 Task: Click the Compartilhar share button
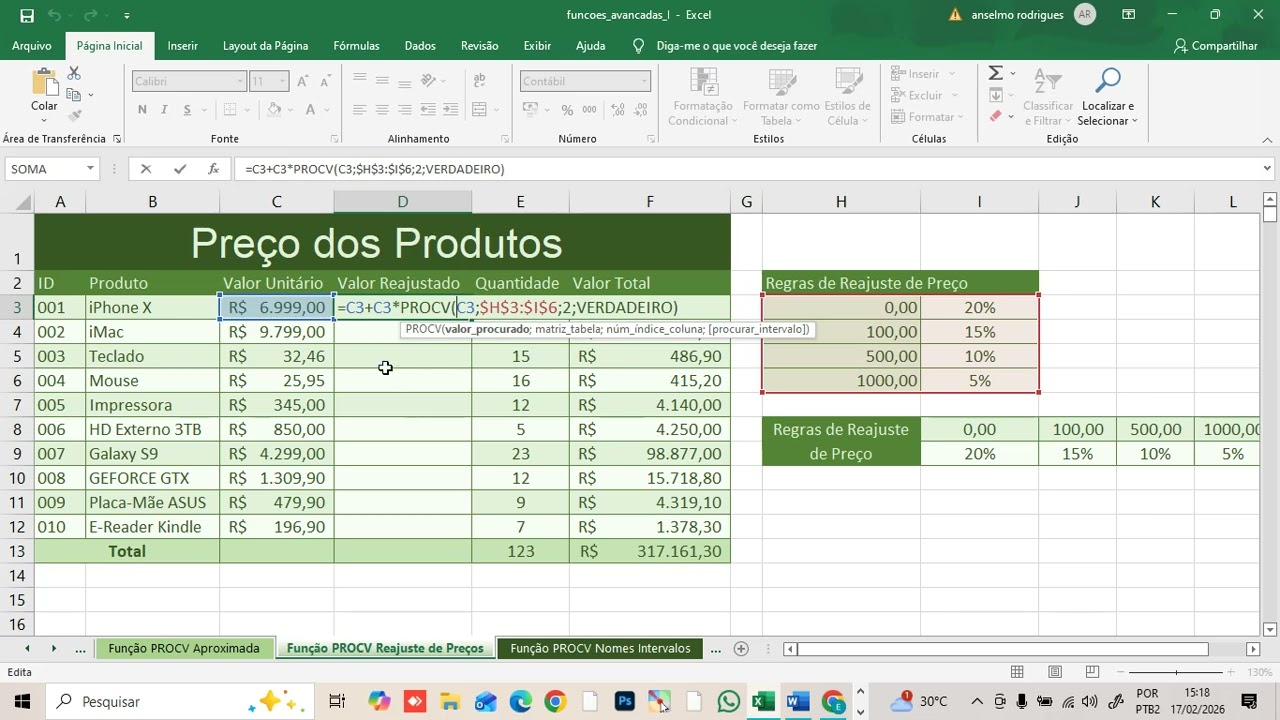(x=1215, y=46)
